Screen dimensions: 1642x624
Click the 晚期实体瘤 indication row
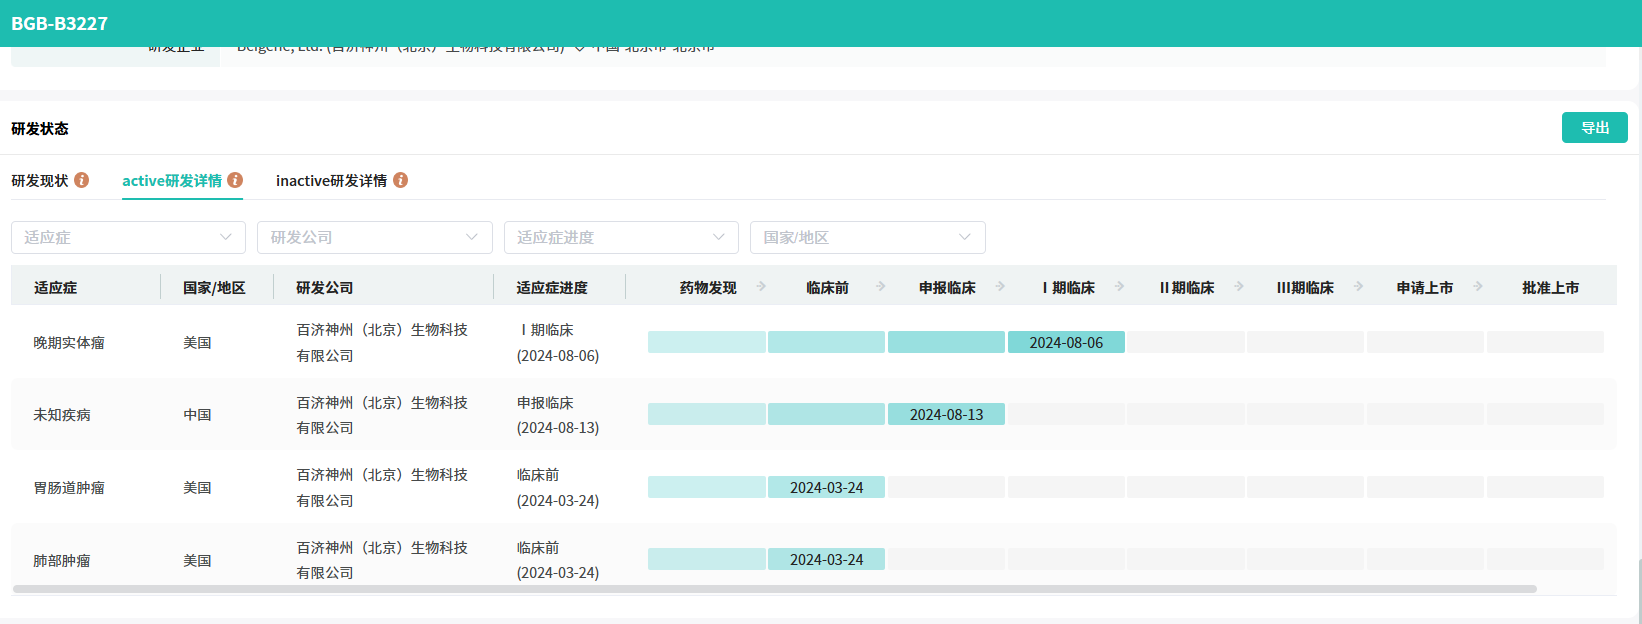69,342
